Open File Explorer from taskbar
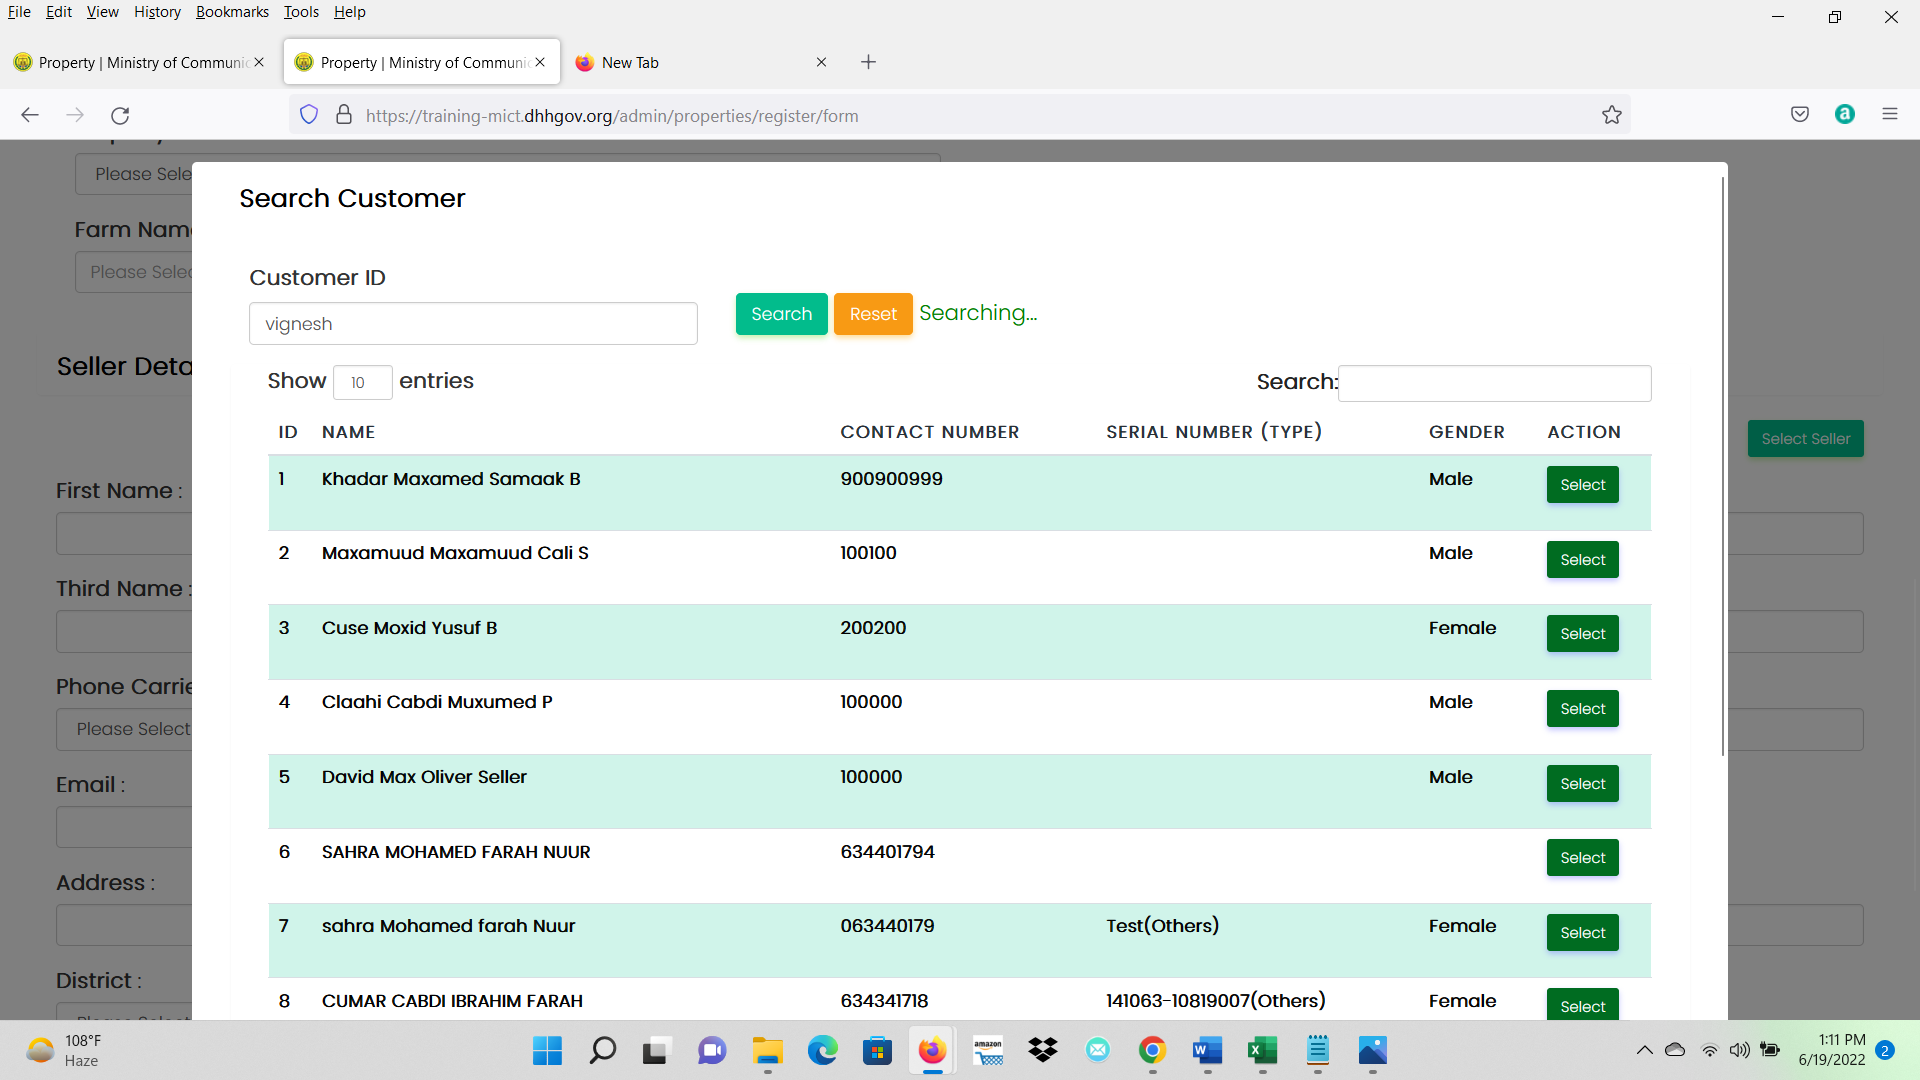Image resolution: width=1920 pixels, height=1080 pixels. point(768,1050)
